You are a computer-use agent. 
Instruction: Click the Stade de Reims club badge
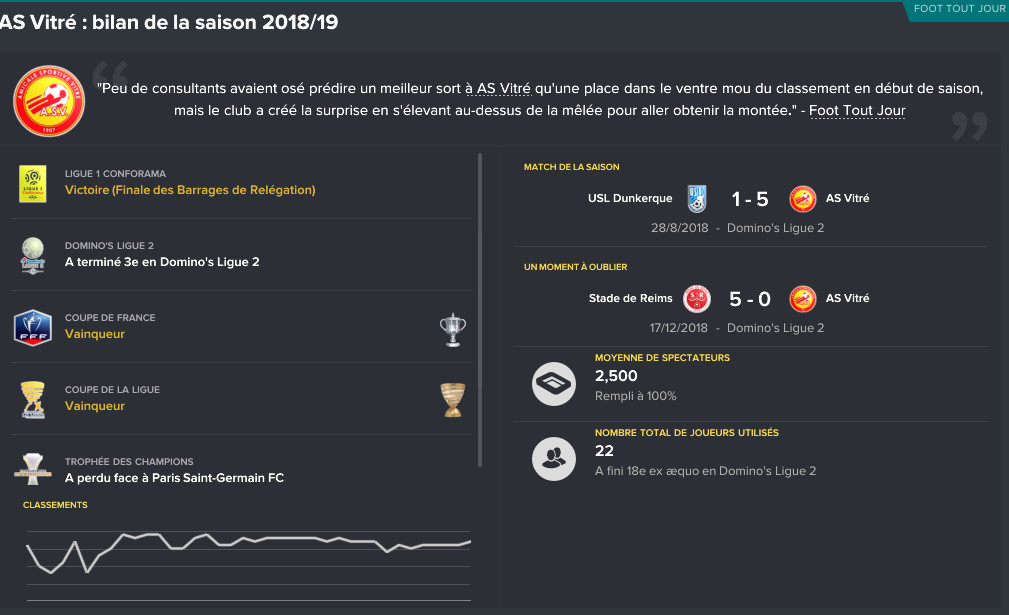(697, 298)
